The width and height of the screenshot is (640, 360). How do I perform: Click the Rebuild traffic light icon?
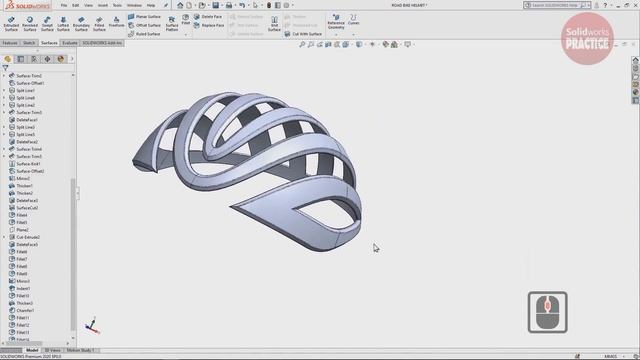click(269, 5)
